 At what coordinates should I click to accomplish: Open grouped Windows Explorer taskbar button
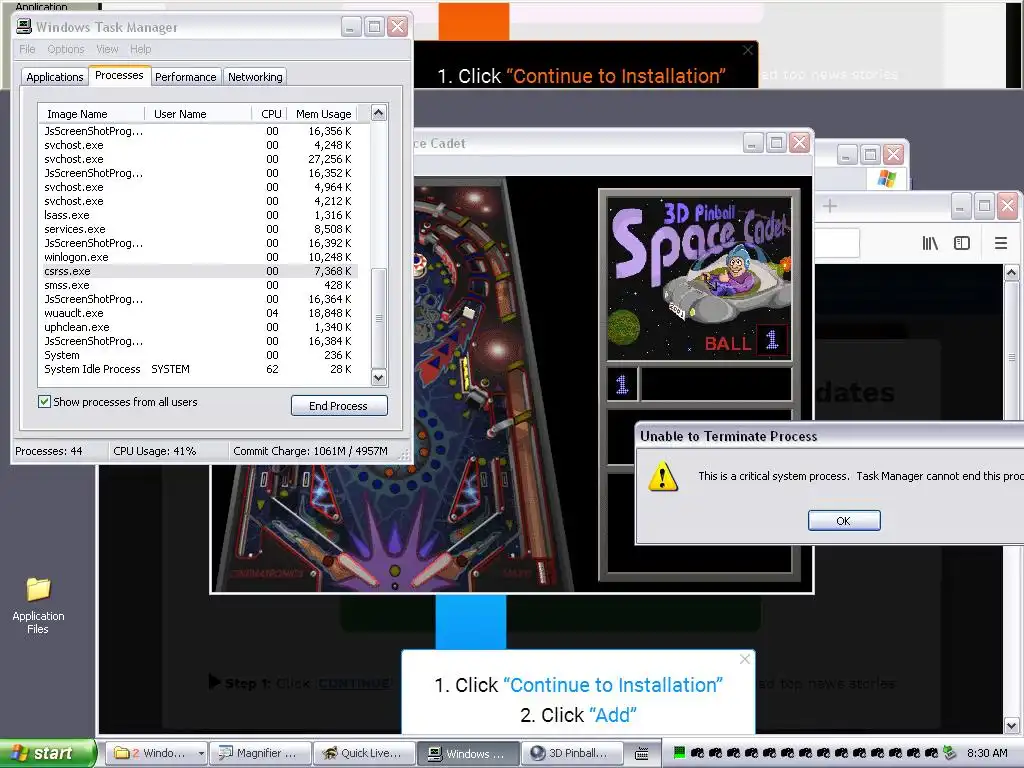155,753
